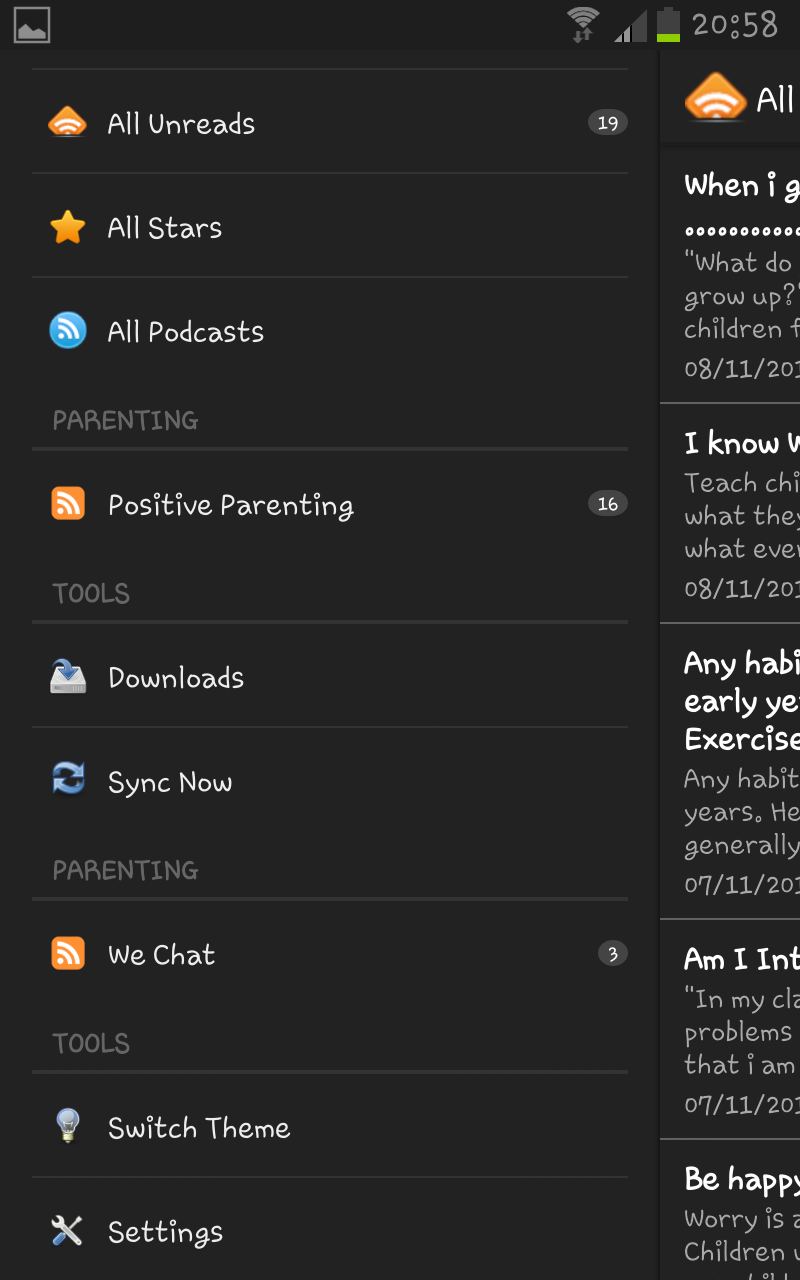The width and height of the screenshot is (800, 1280).
Task: Select All Podcasts from the drawer
Action: [186, 332]
